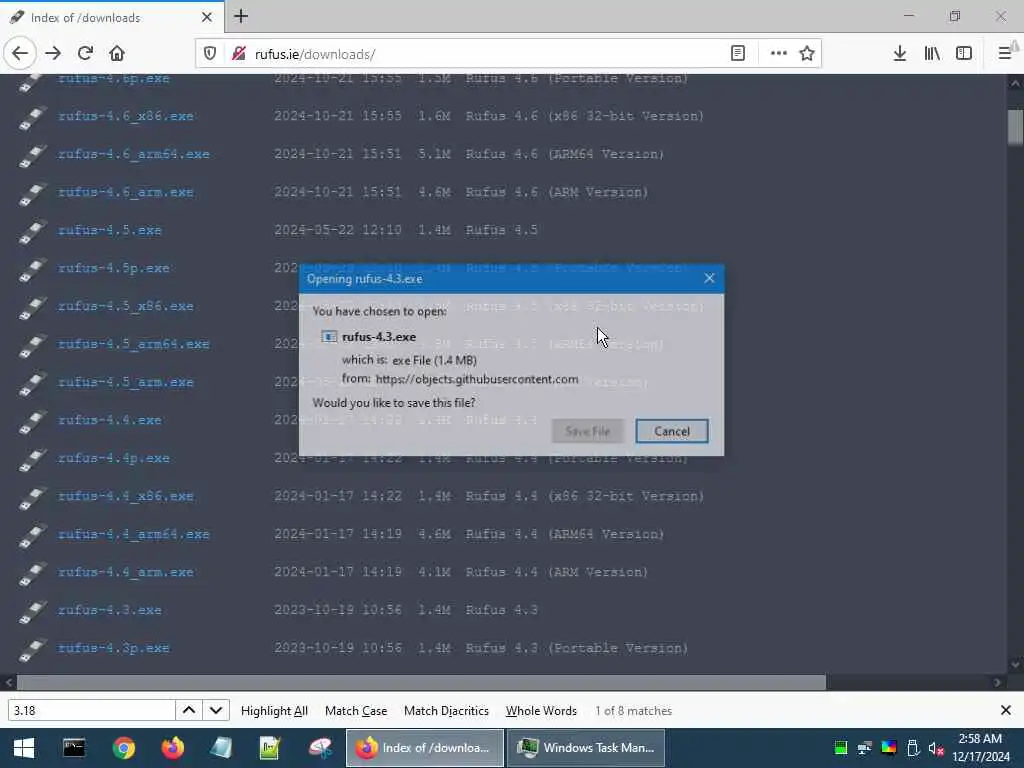Download rufus-4.4_arm.exe link
This screenshot has height=768, width=1024.
pyautogui.click(x=125, y=572)
